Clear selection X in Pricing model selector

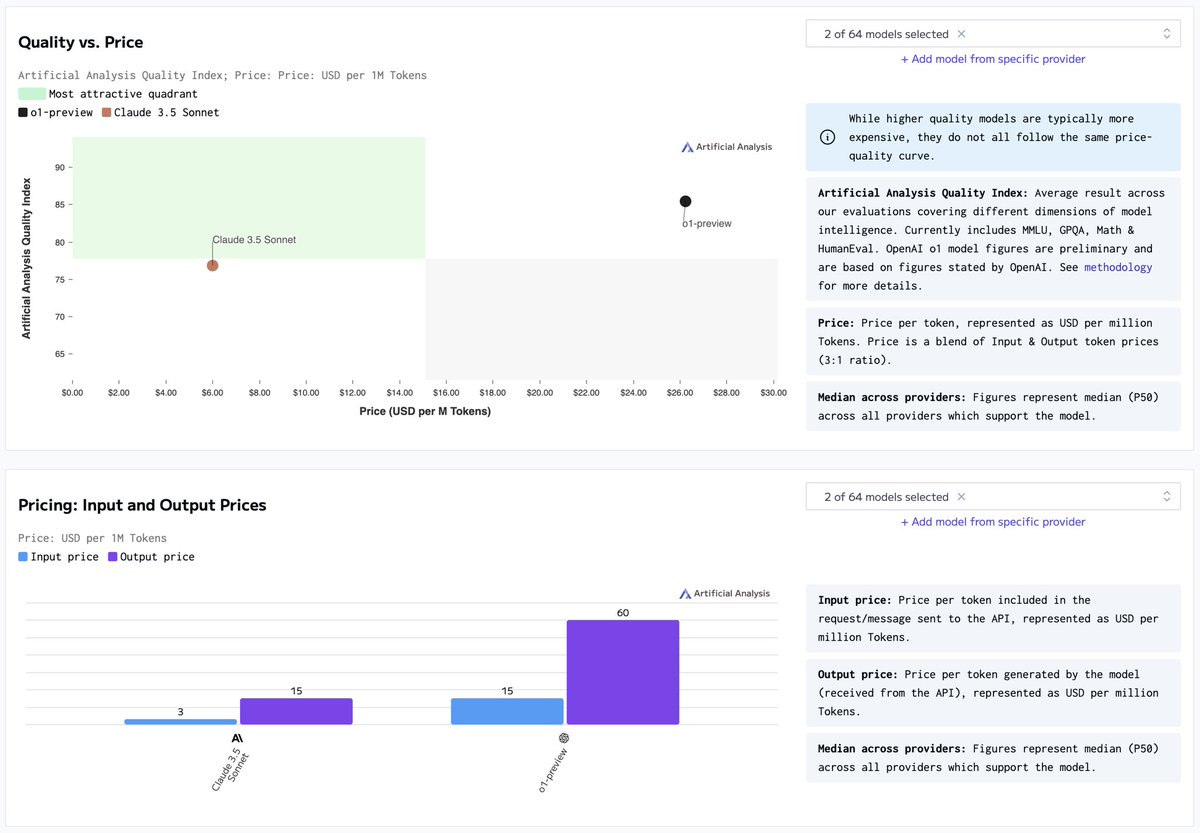962,497
